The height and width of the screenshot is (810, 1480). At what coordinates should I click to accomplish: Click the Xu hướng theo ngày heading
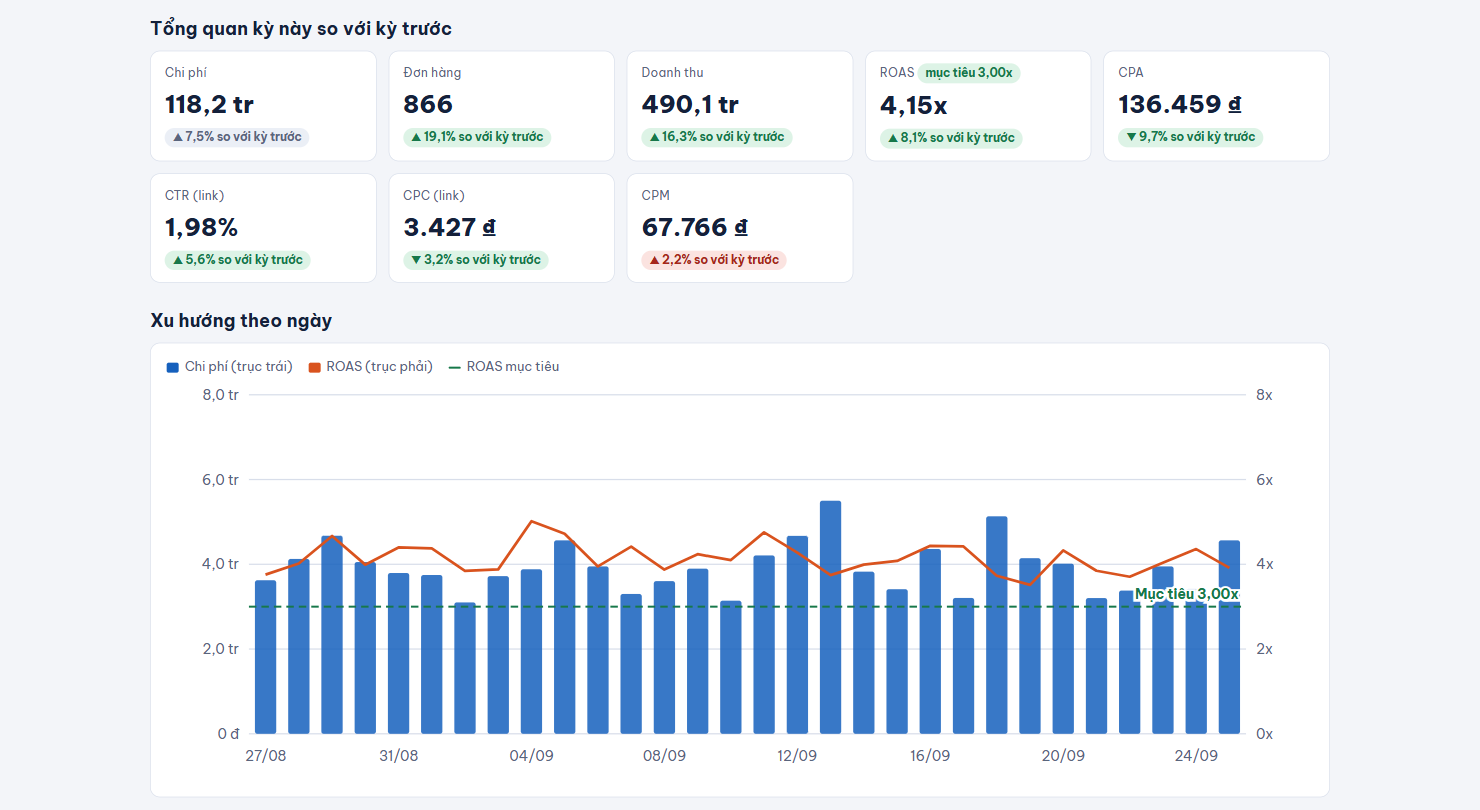(x=241, y=321)
